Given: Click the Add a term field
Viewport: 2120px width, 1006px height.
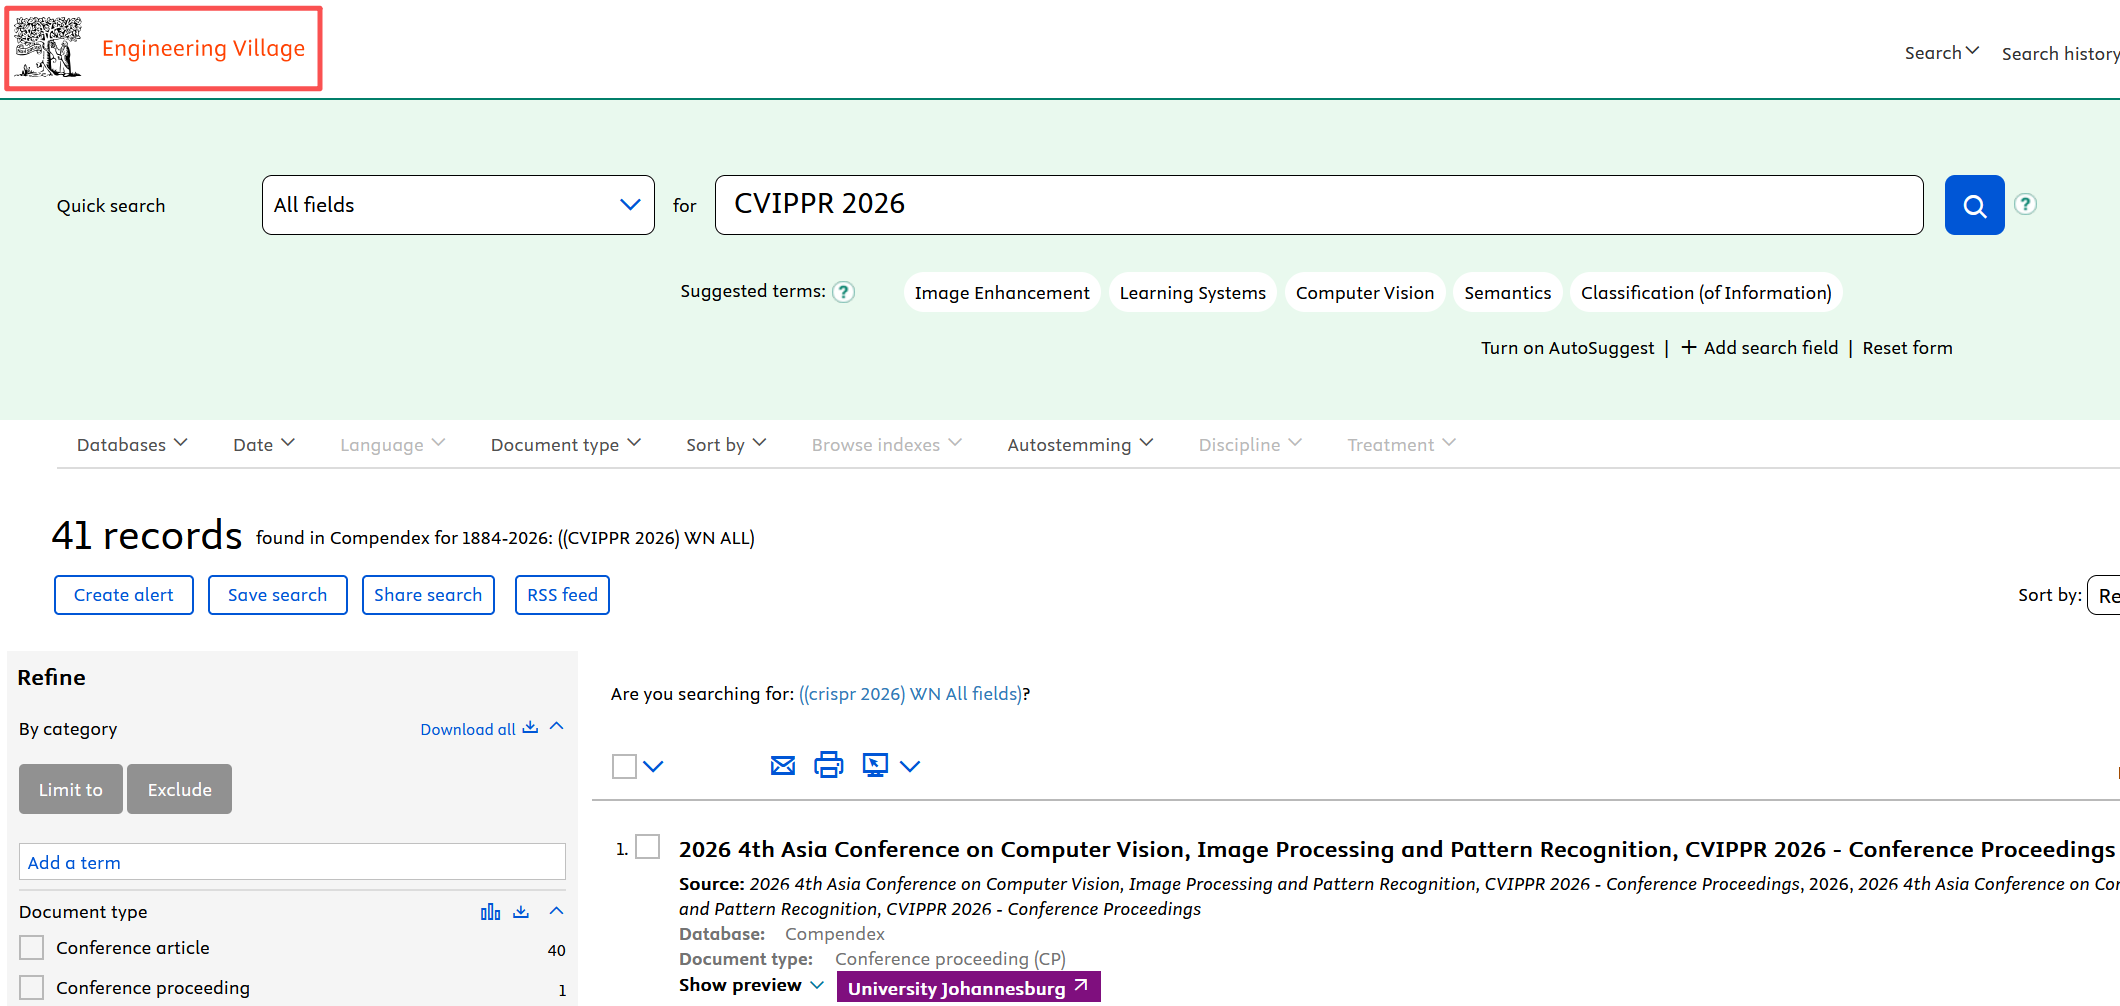Looking at the screenshot, I should click(x=292, y=862).
